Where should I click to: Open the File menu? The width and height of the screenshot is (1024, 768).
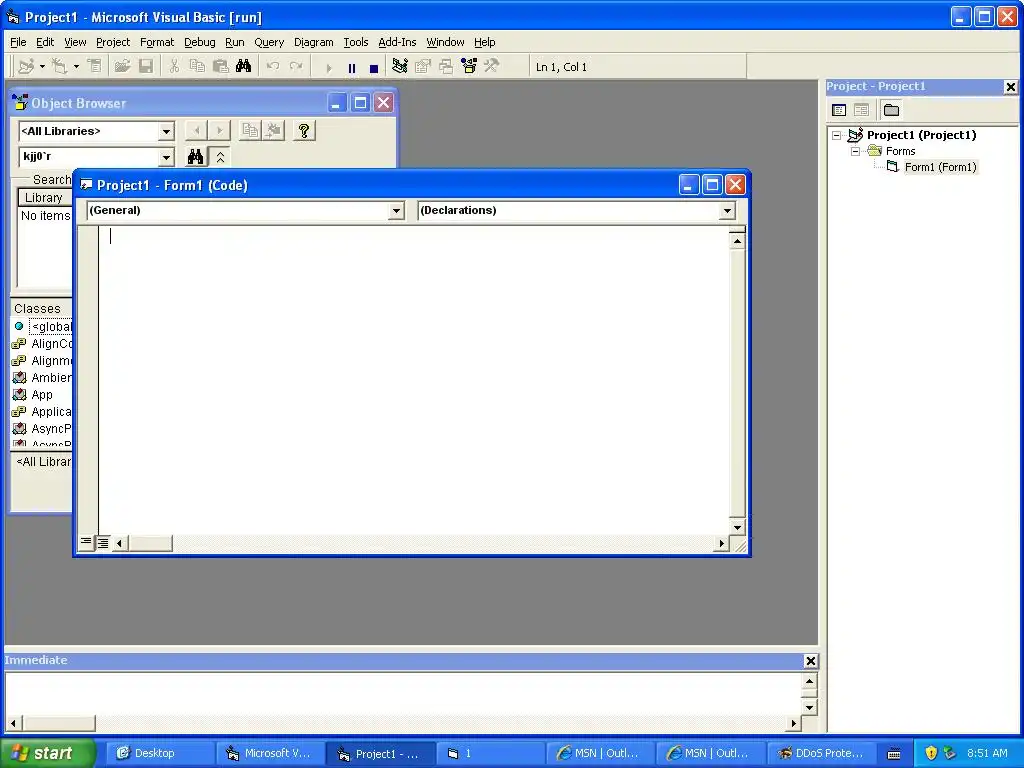click(18, 42)
